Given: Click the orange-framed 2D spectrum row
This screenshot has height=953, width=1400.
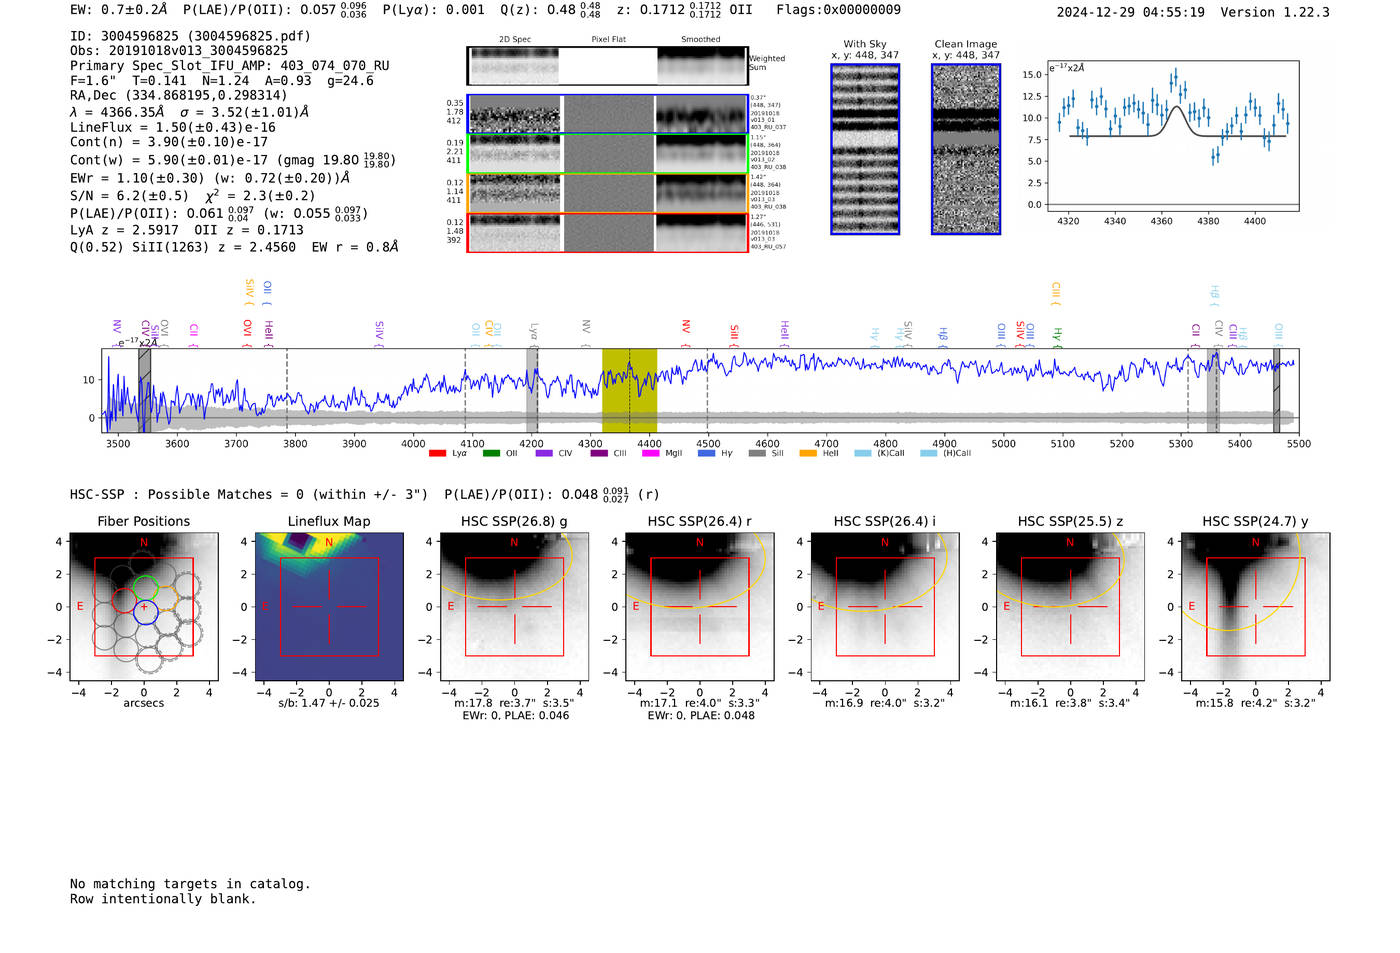Looking at the screenshot, I should 607,193.
